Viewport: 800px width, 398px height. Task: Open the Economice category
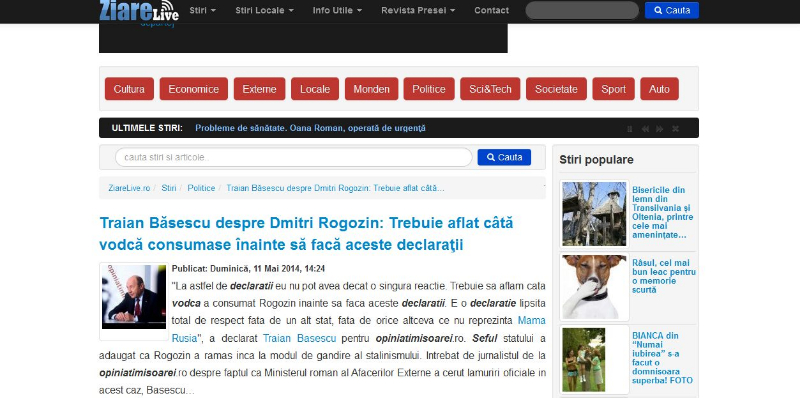coord(193,89)
